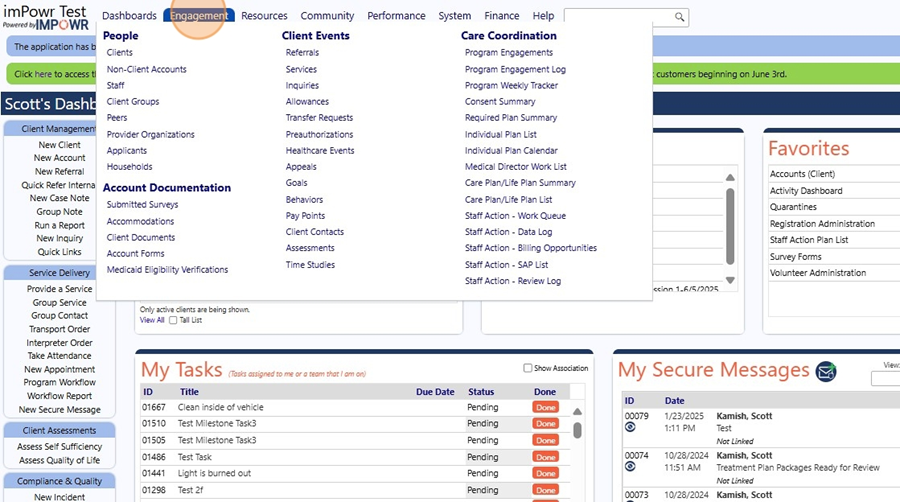Open Staff Action - Review Log
Image resolution: width=900 pixels, height=502 pixels.
[x=513, y=281]
